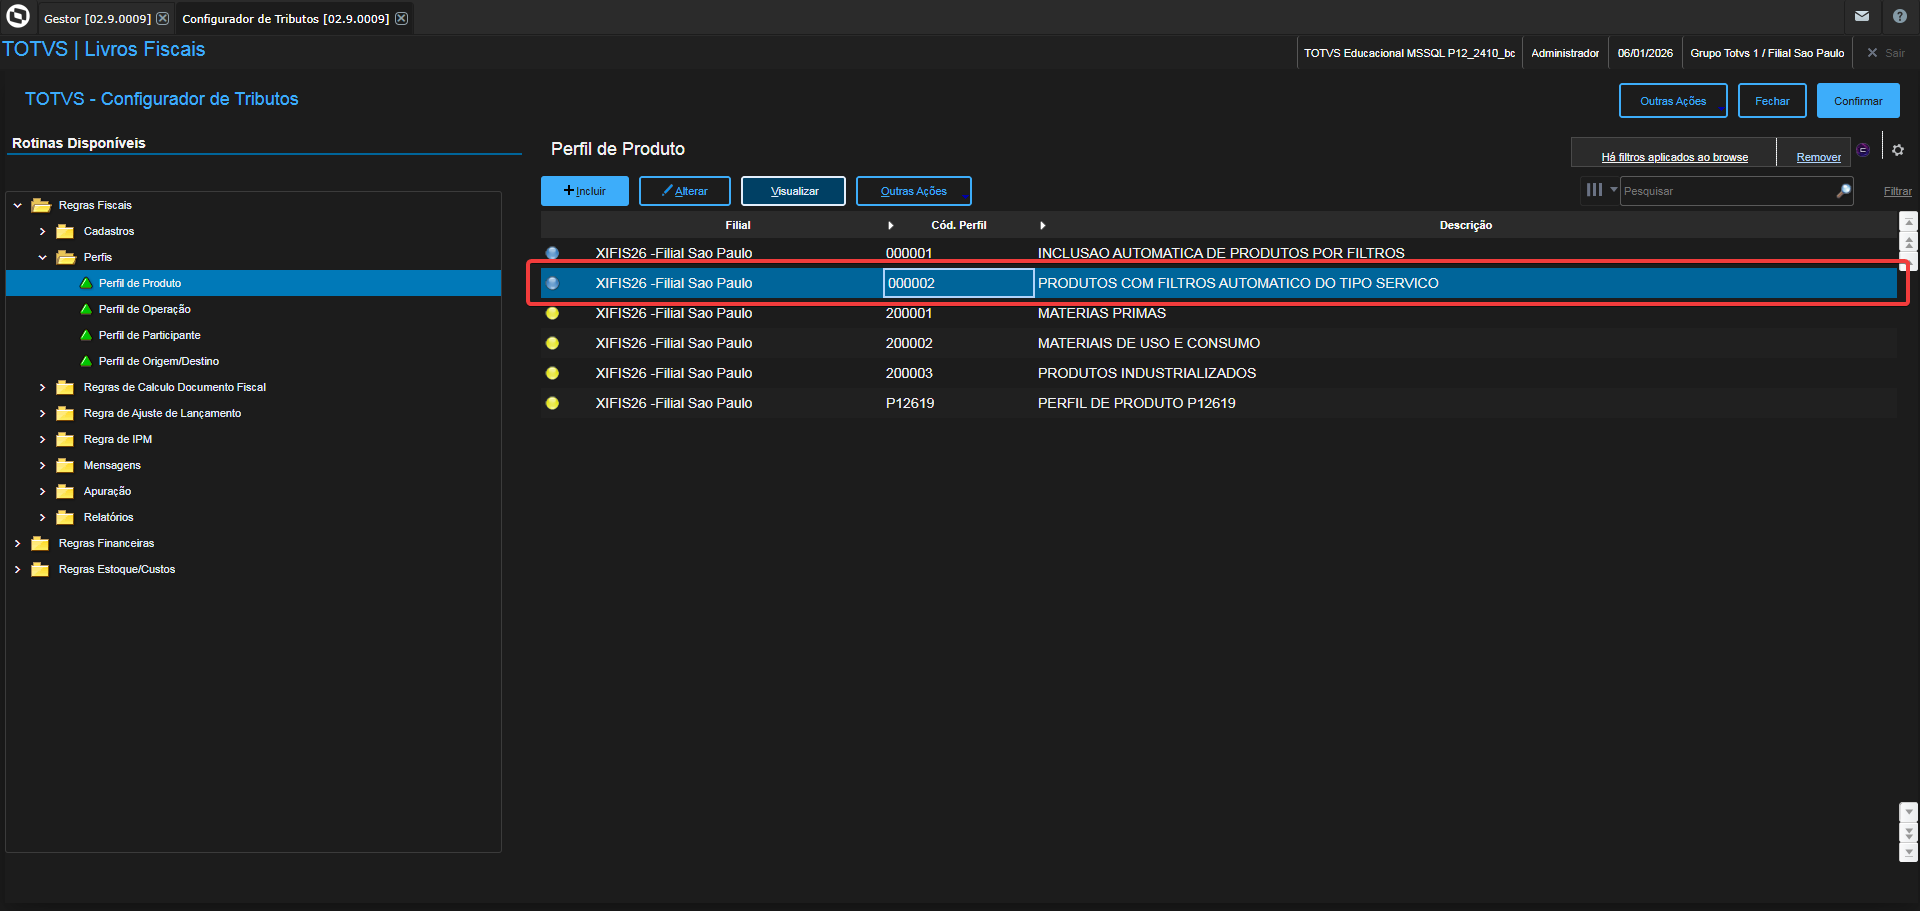Click the Cód. Perfil column header
This screenshot has height=911, width=1920.
point(958,225)
